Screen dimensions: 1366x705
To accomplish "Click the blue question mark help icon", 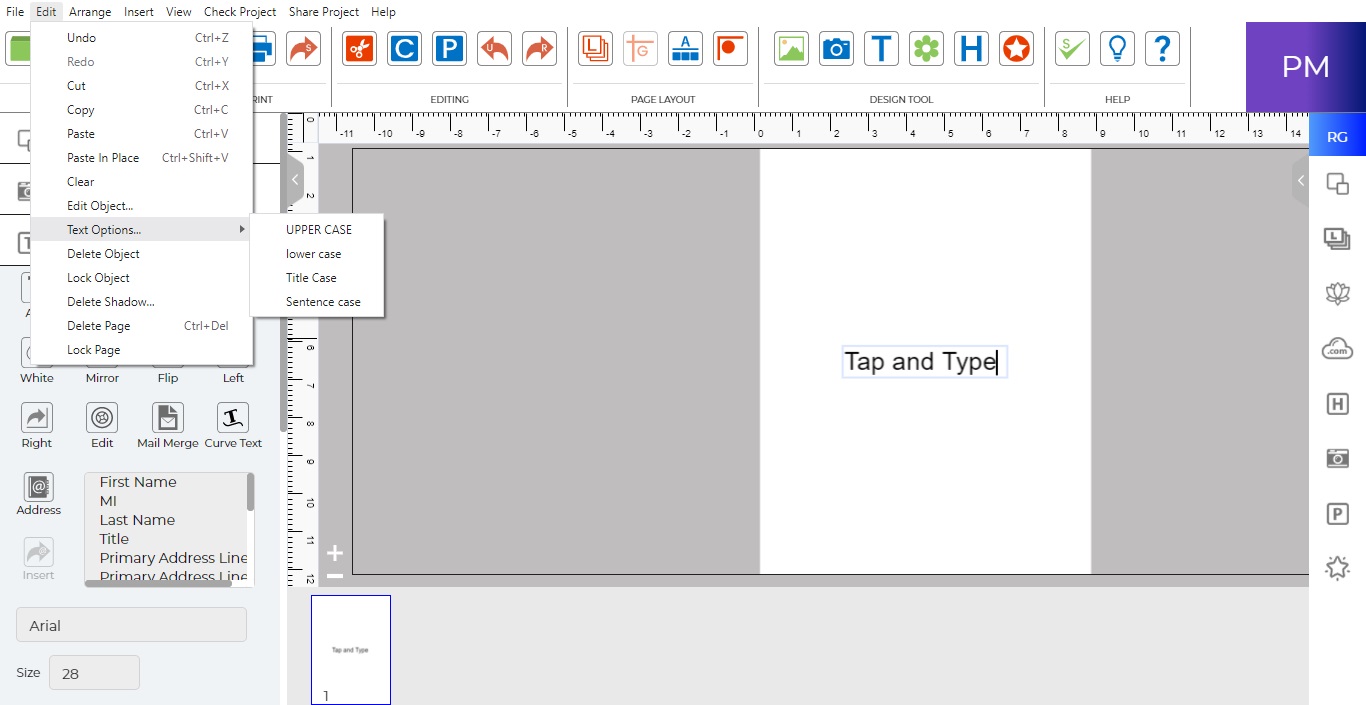I will (x=1162, y=48).
